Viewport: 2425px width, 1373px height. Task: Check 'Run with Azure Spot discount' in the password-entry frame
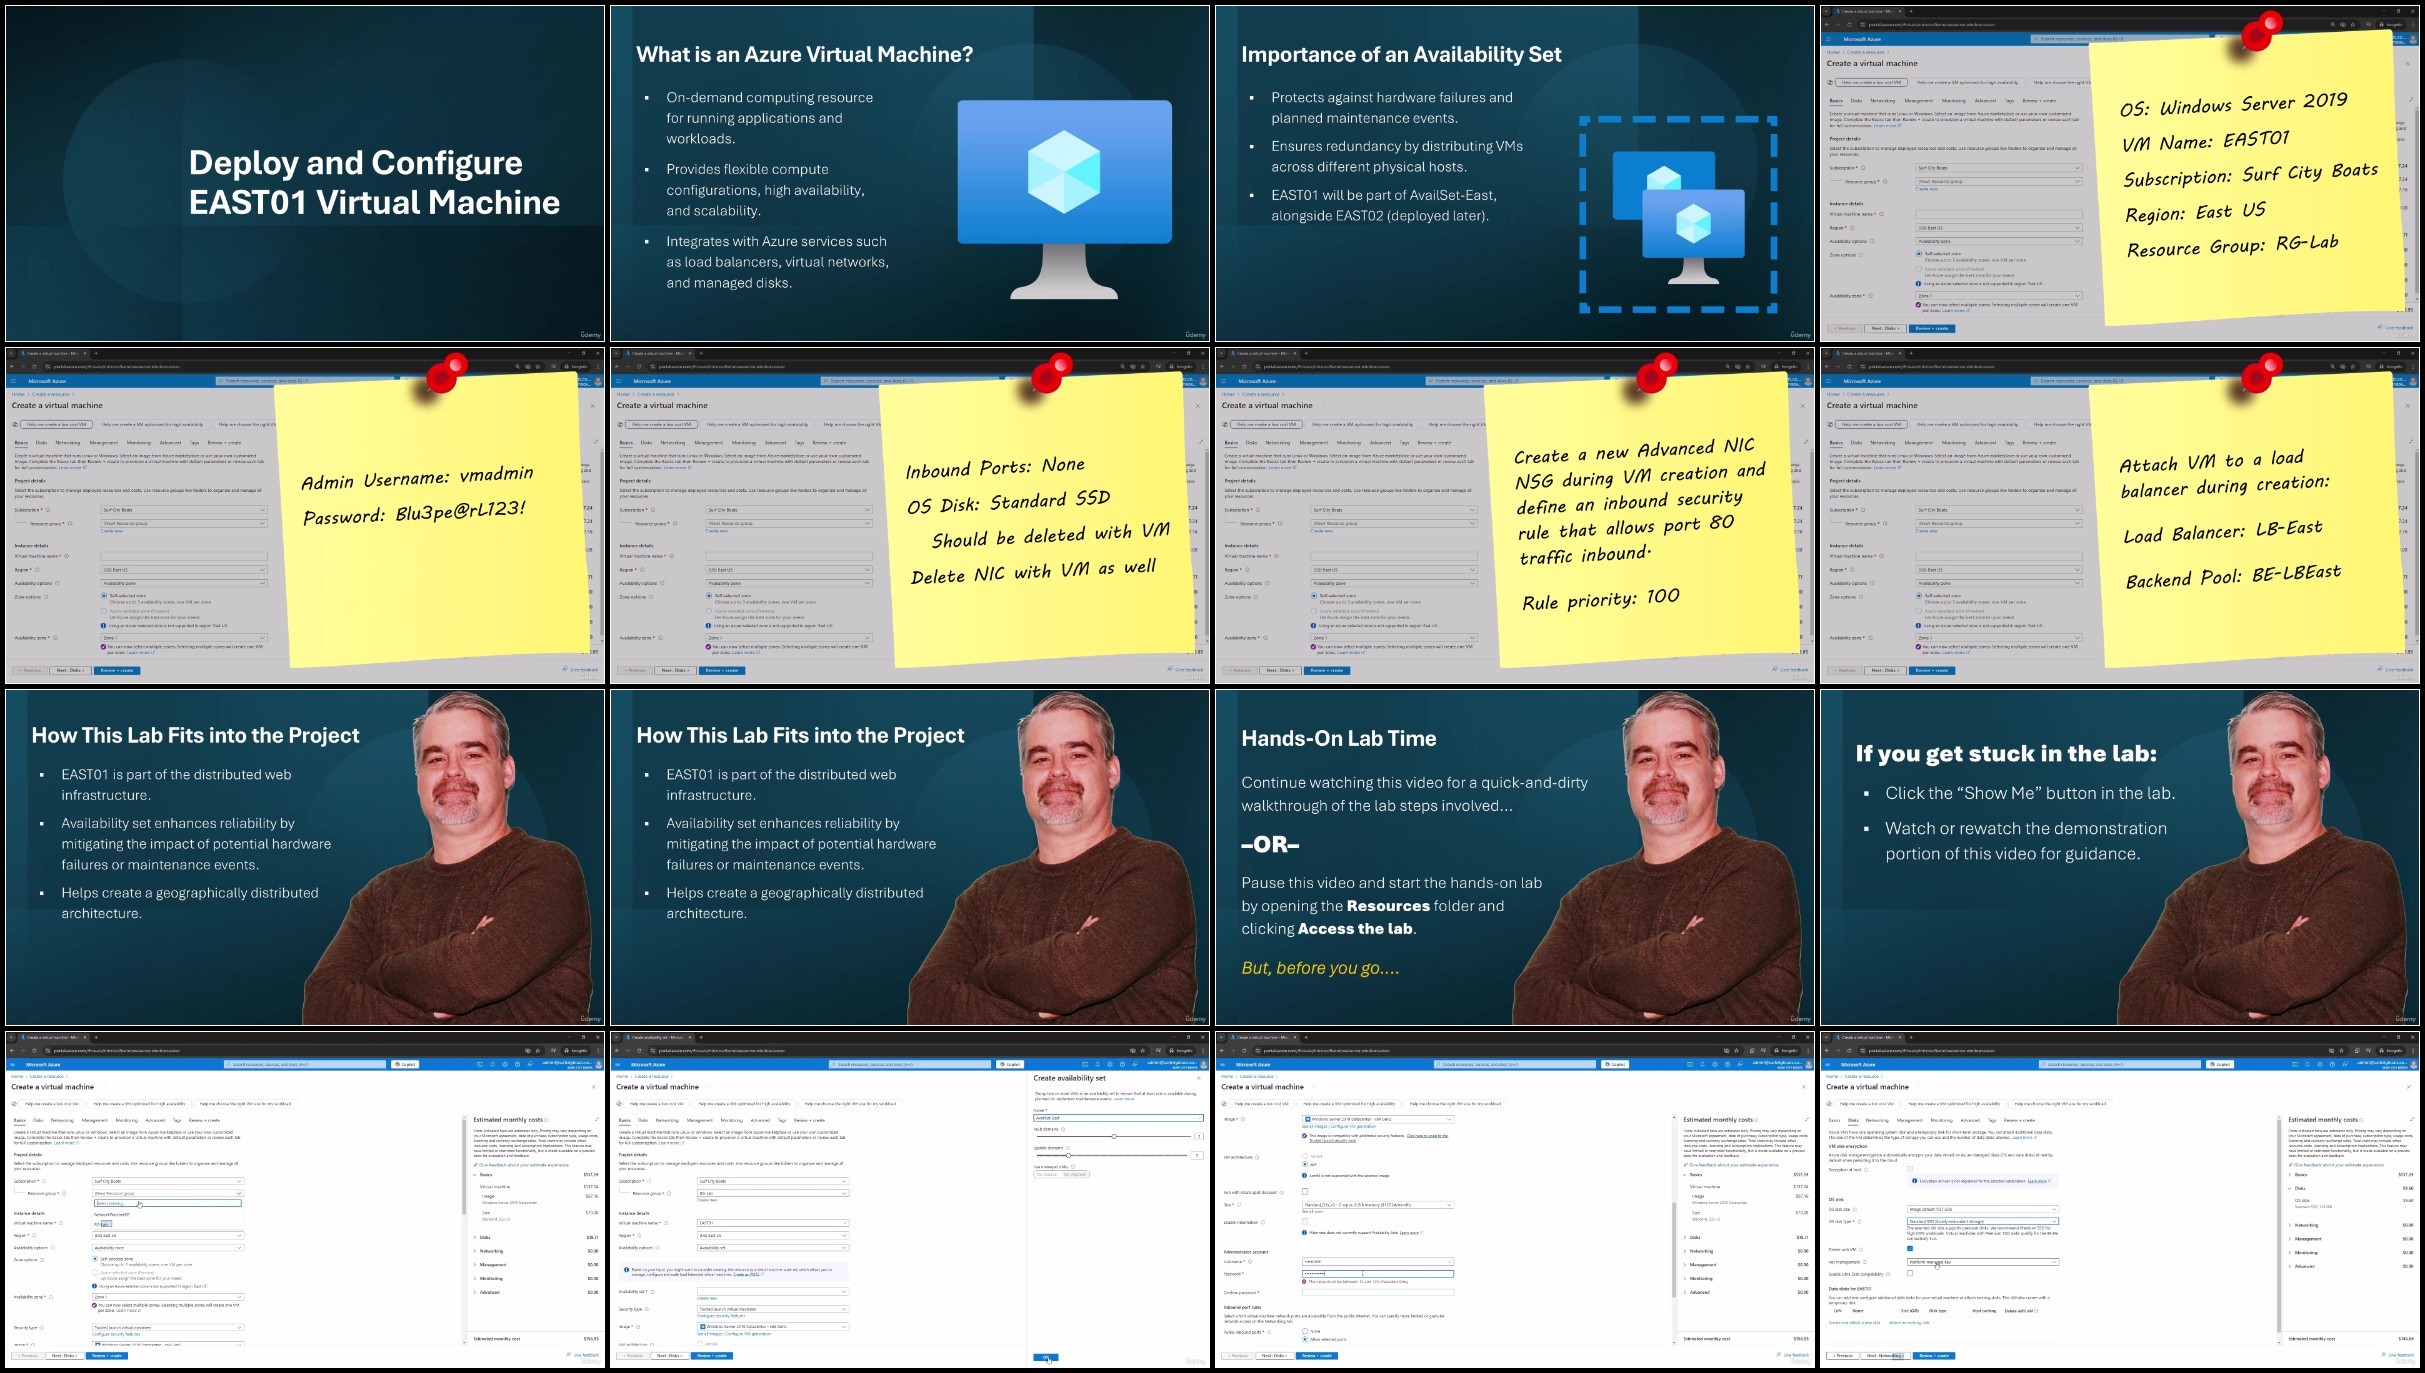[x=1305, y=1191]
